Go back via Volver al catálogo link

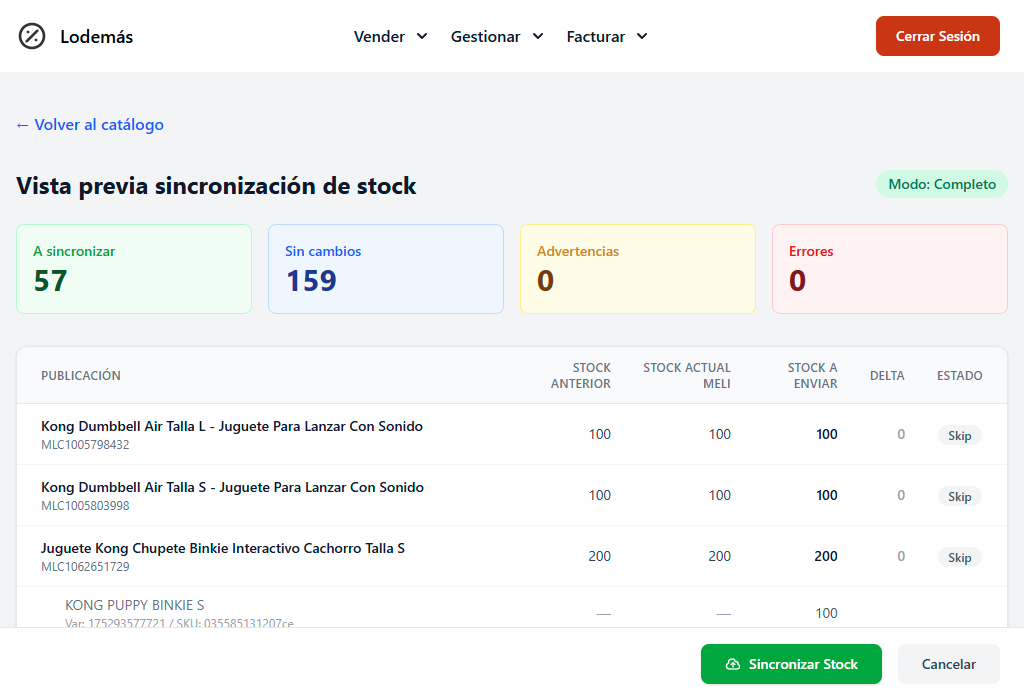[90, 125]
